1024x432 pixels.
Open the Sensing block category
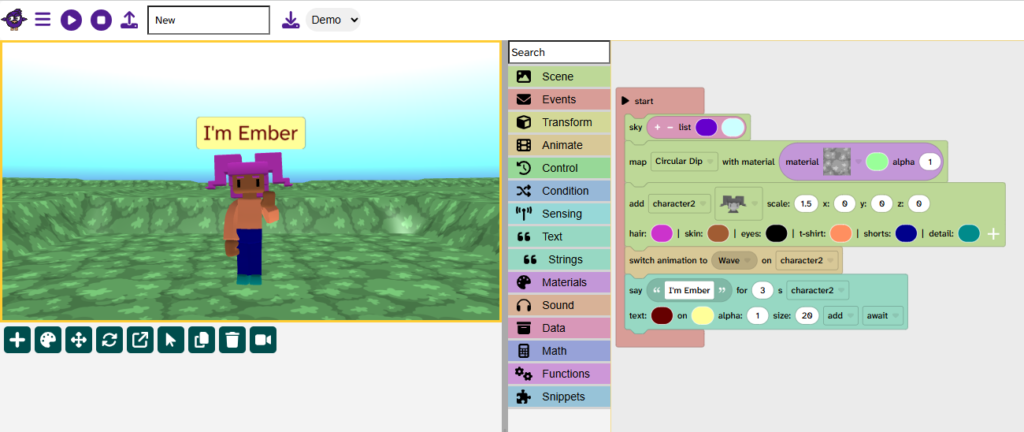click(559, 213)
